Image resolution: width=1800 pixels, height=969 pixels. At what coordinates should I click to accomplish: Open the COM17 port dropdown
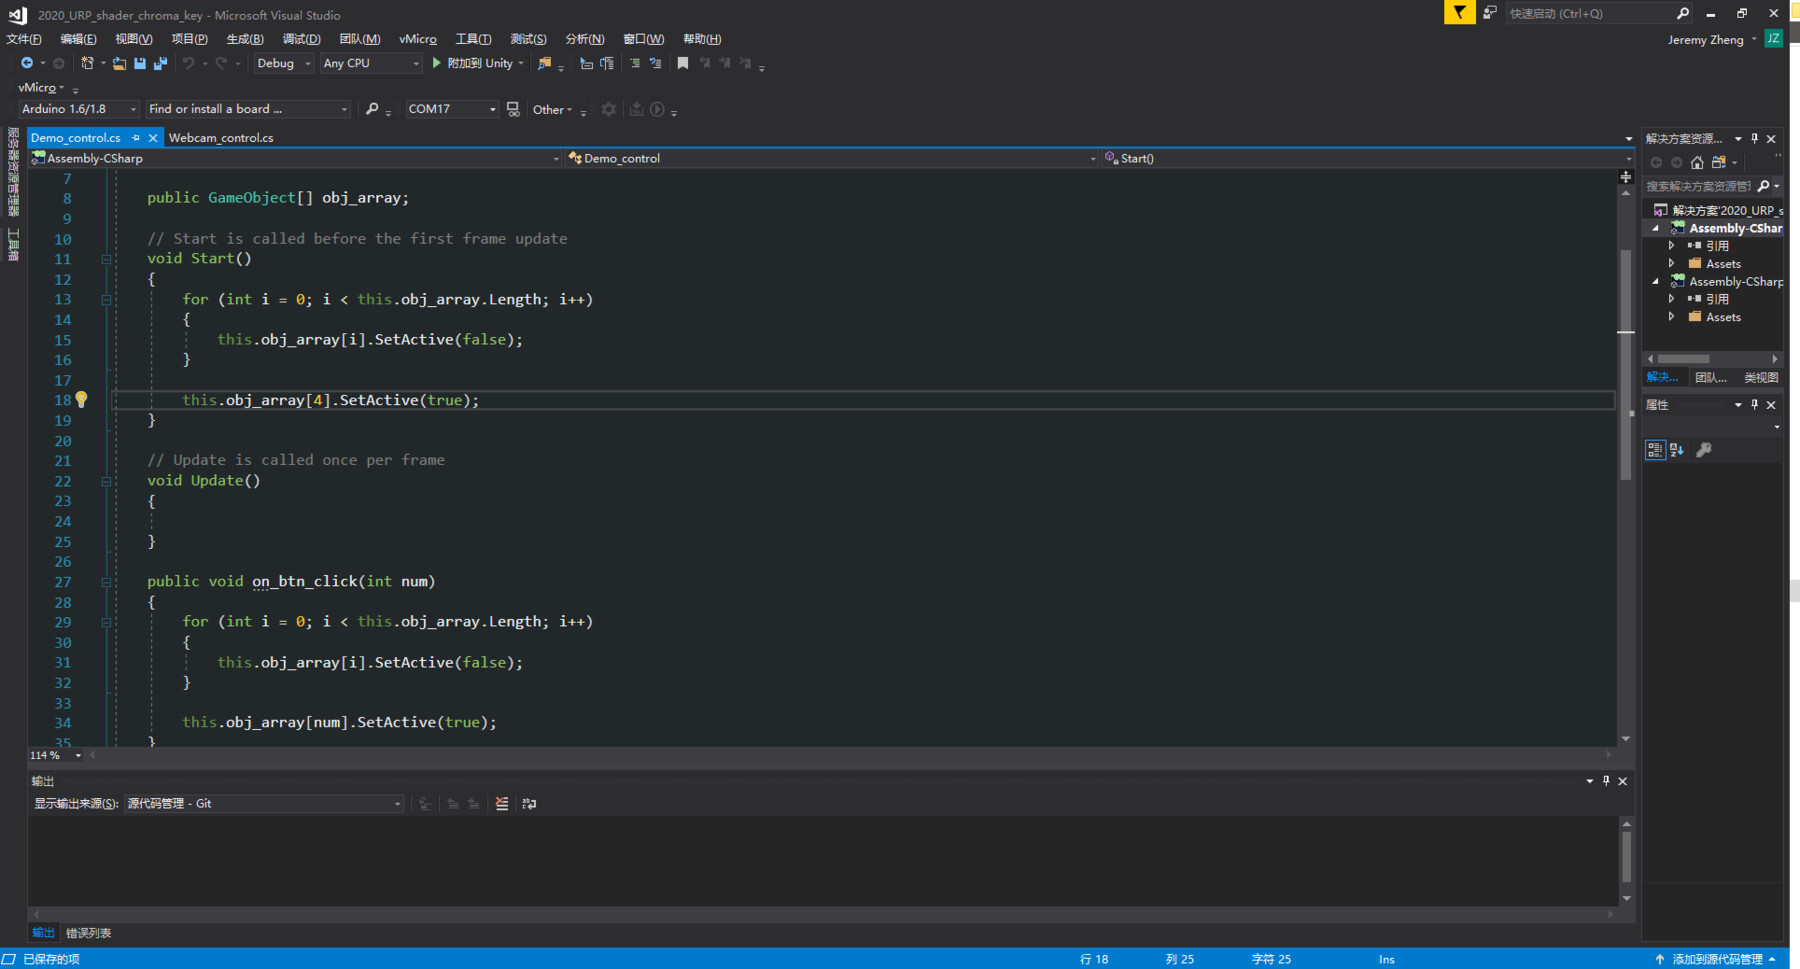click(492, 109)
